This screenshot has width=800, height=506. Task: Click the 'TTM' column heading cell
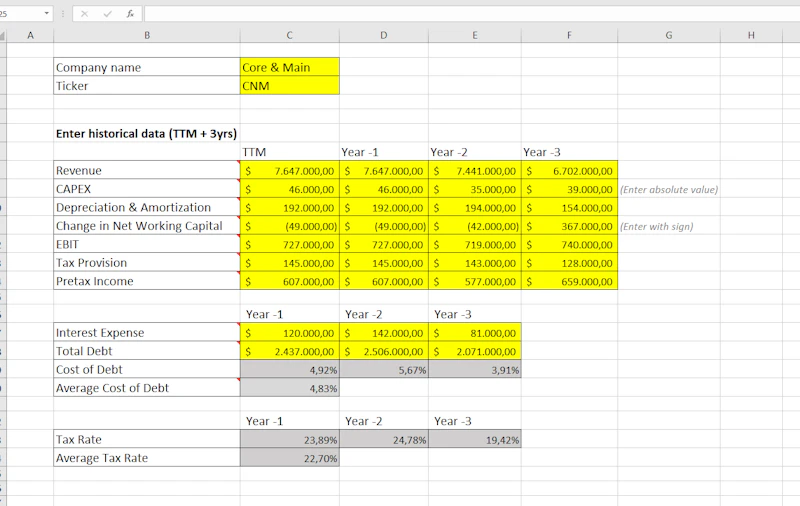click(289, 152)
